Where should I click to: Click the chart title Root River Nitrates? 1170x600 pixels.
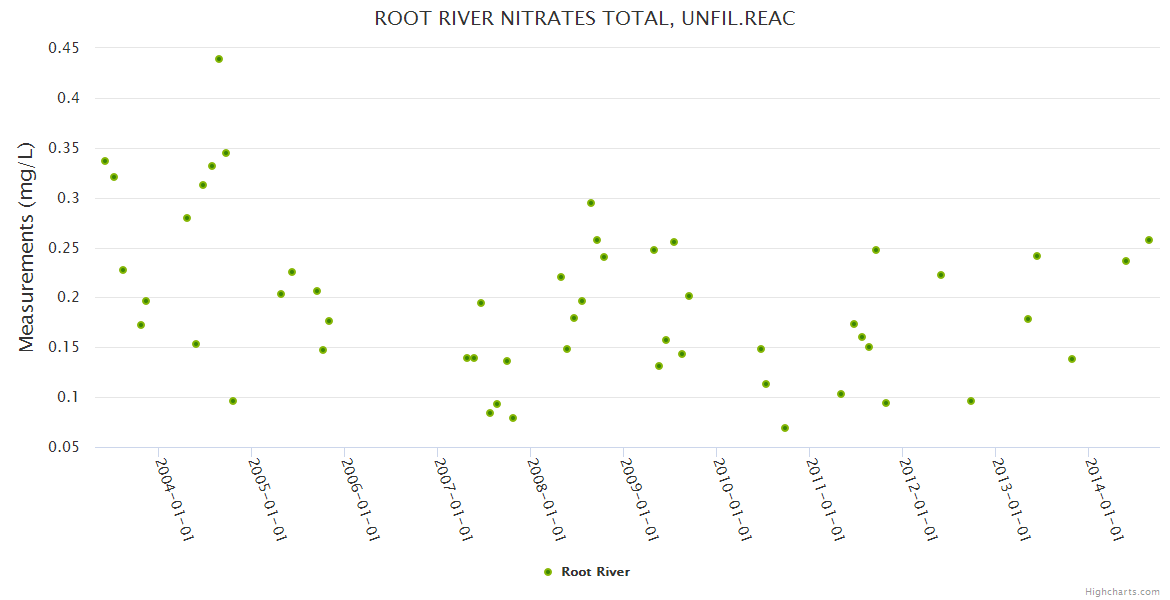(x=585, y=19)
